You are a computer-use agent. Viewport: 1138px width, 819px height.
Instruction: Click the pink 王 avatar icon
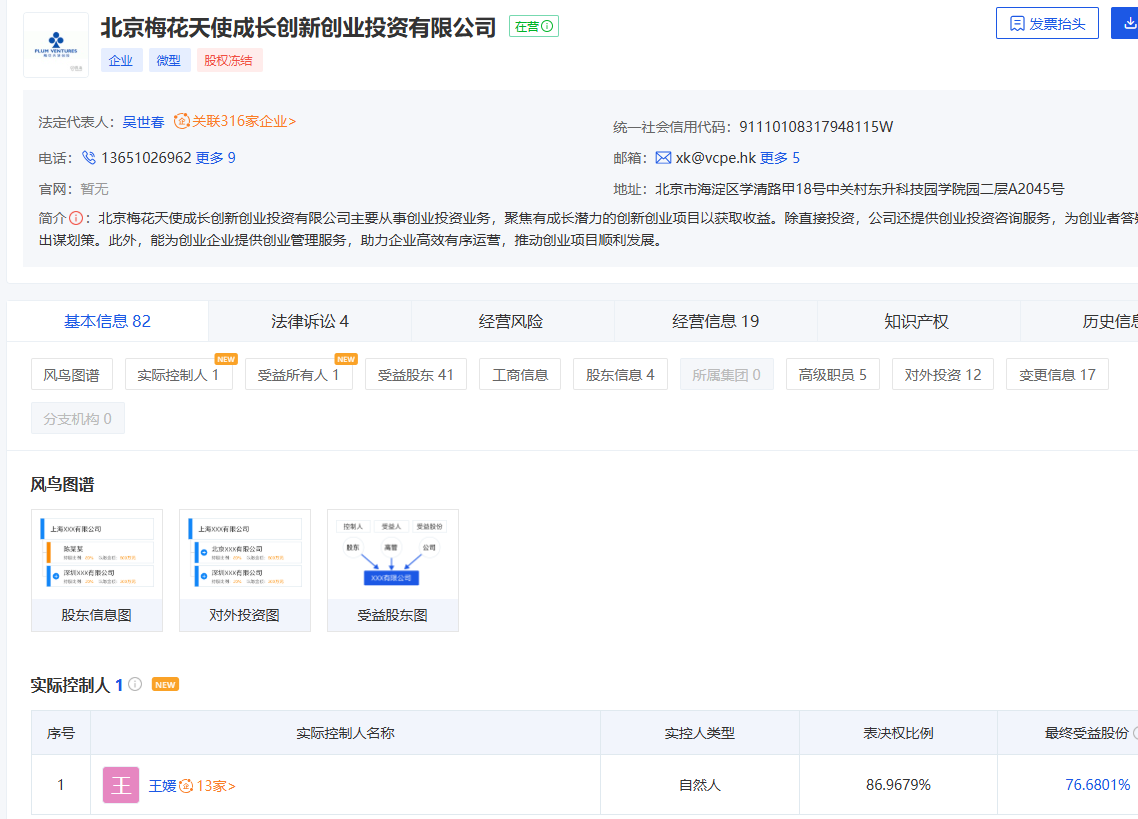click(x=121, y=785)
